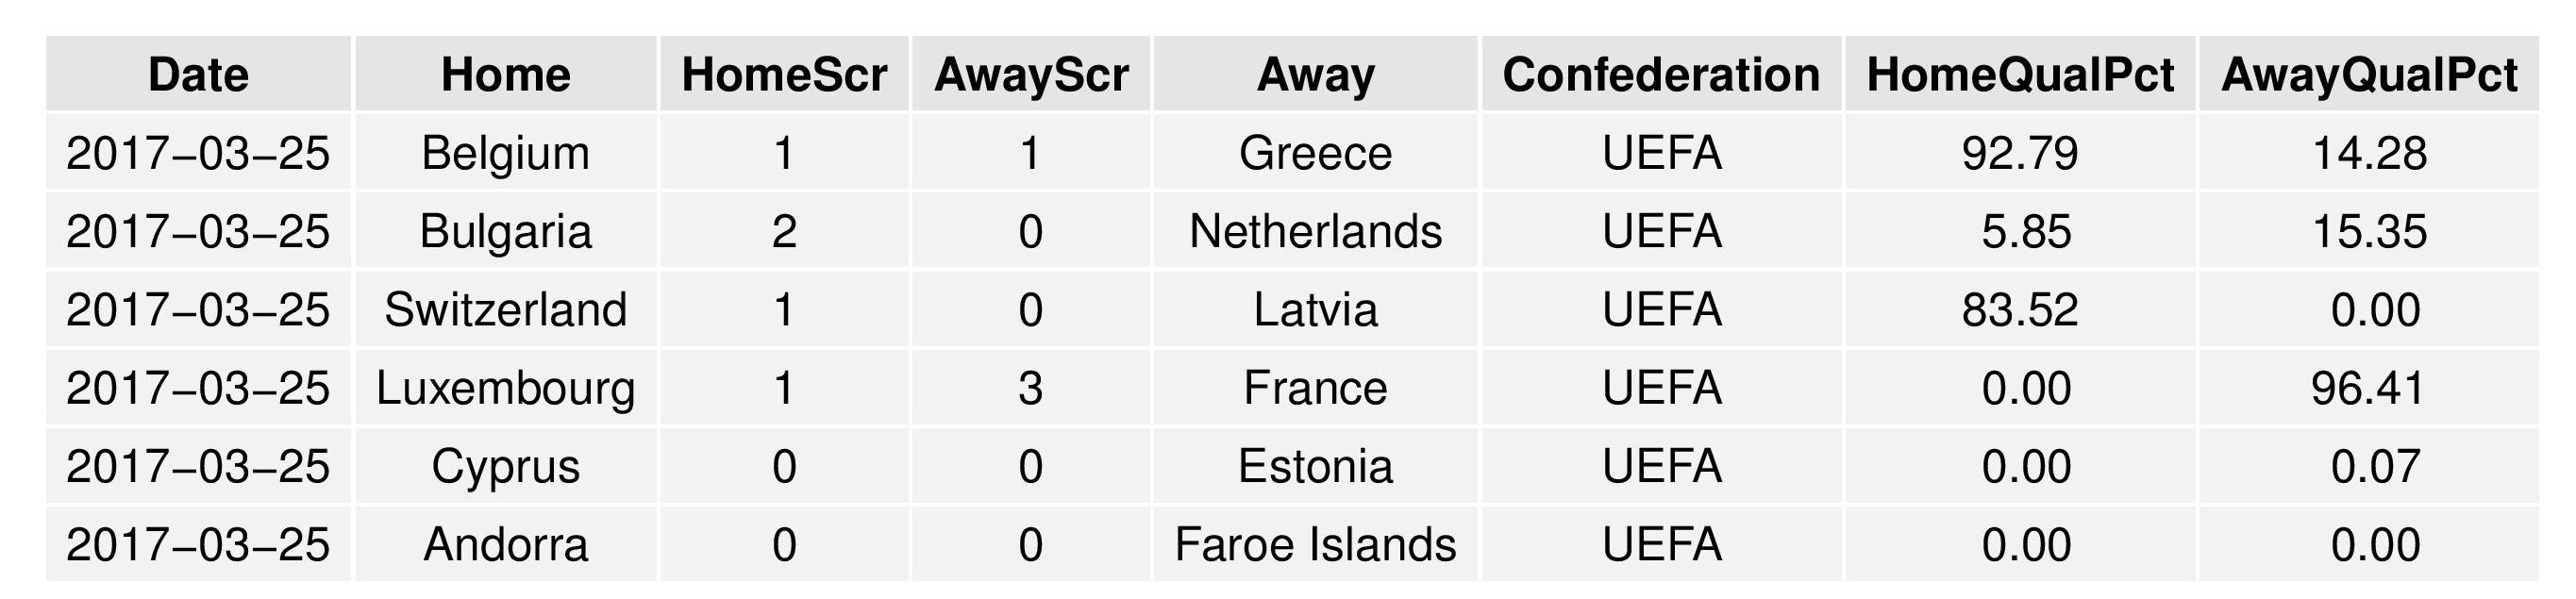
Task: Click the Confederation column header
Action: pos(1661,75)
